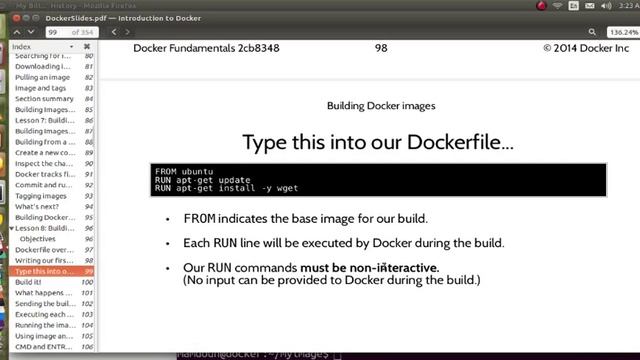The image size is (640, 360).
Task: Click the slide title 'Type this into our Dockerfile...'
Action: point(378,142)
